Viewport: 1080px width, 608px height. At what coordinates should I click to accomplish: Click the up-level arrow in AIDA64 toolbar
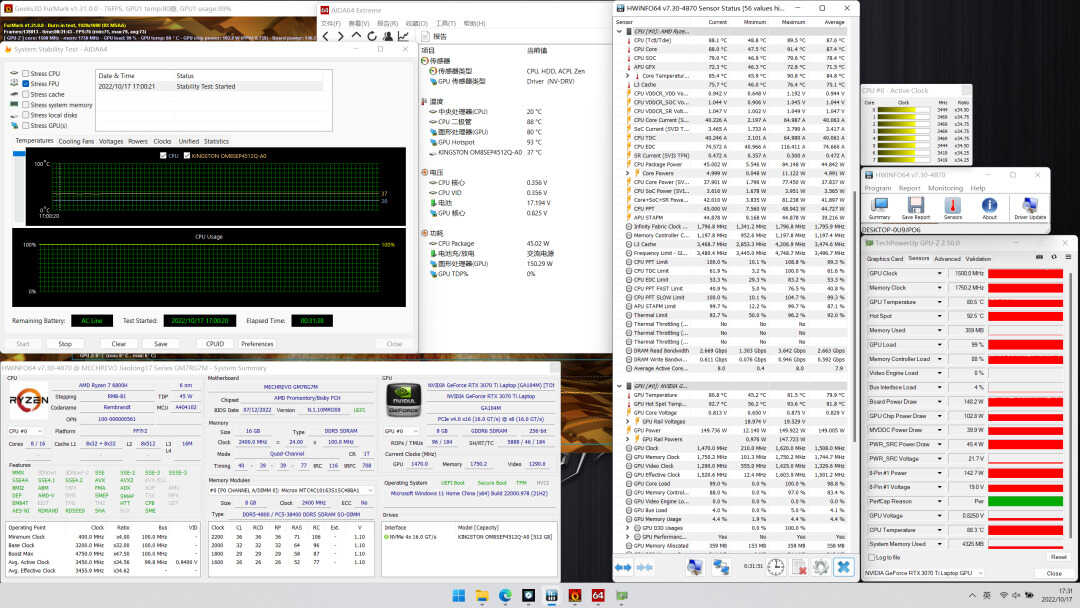(x=356, y=36)
